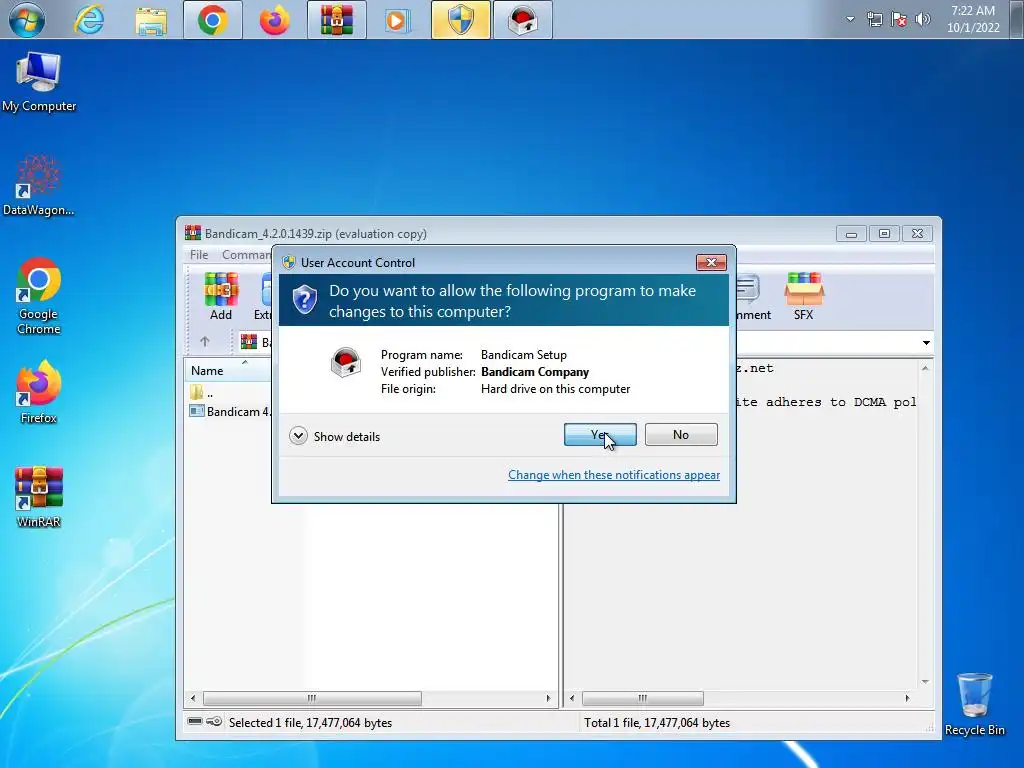Click the comment pane horizontal scrollbar
Viewport: 1024px width, 768px height.
click(x=643, y=698)
